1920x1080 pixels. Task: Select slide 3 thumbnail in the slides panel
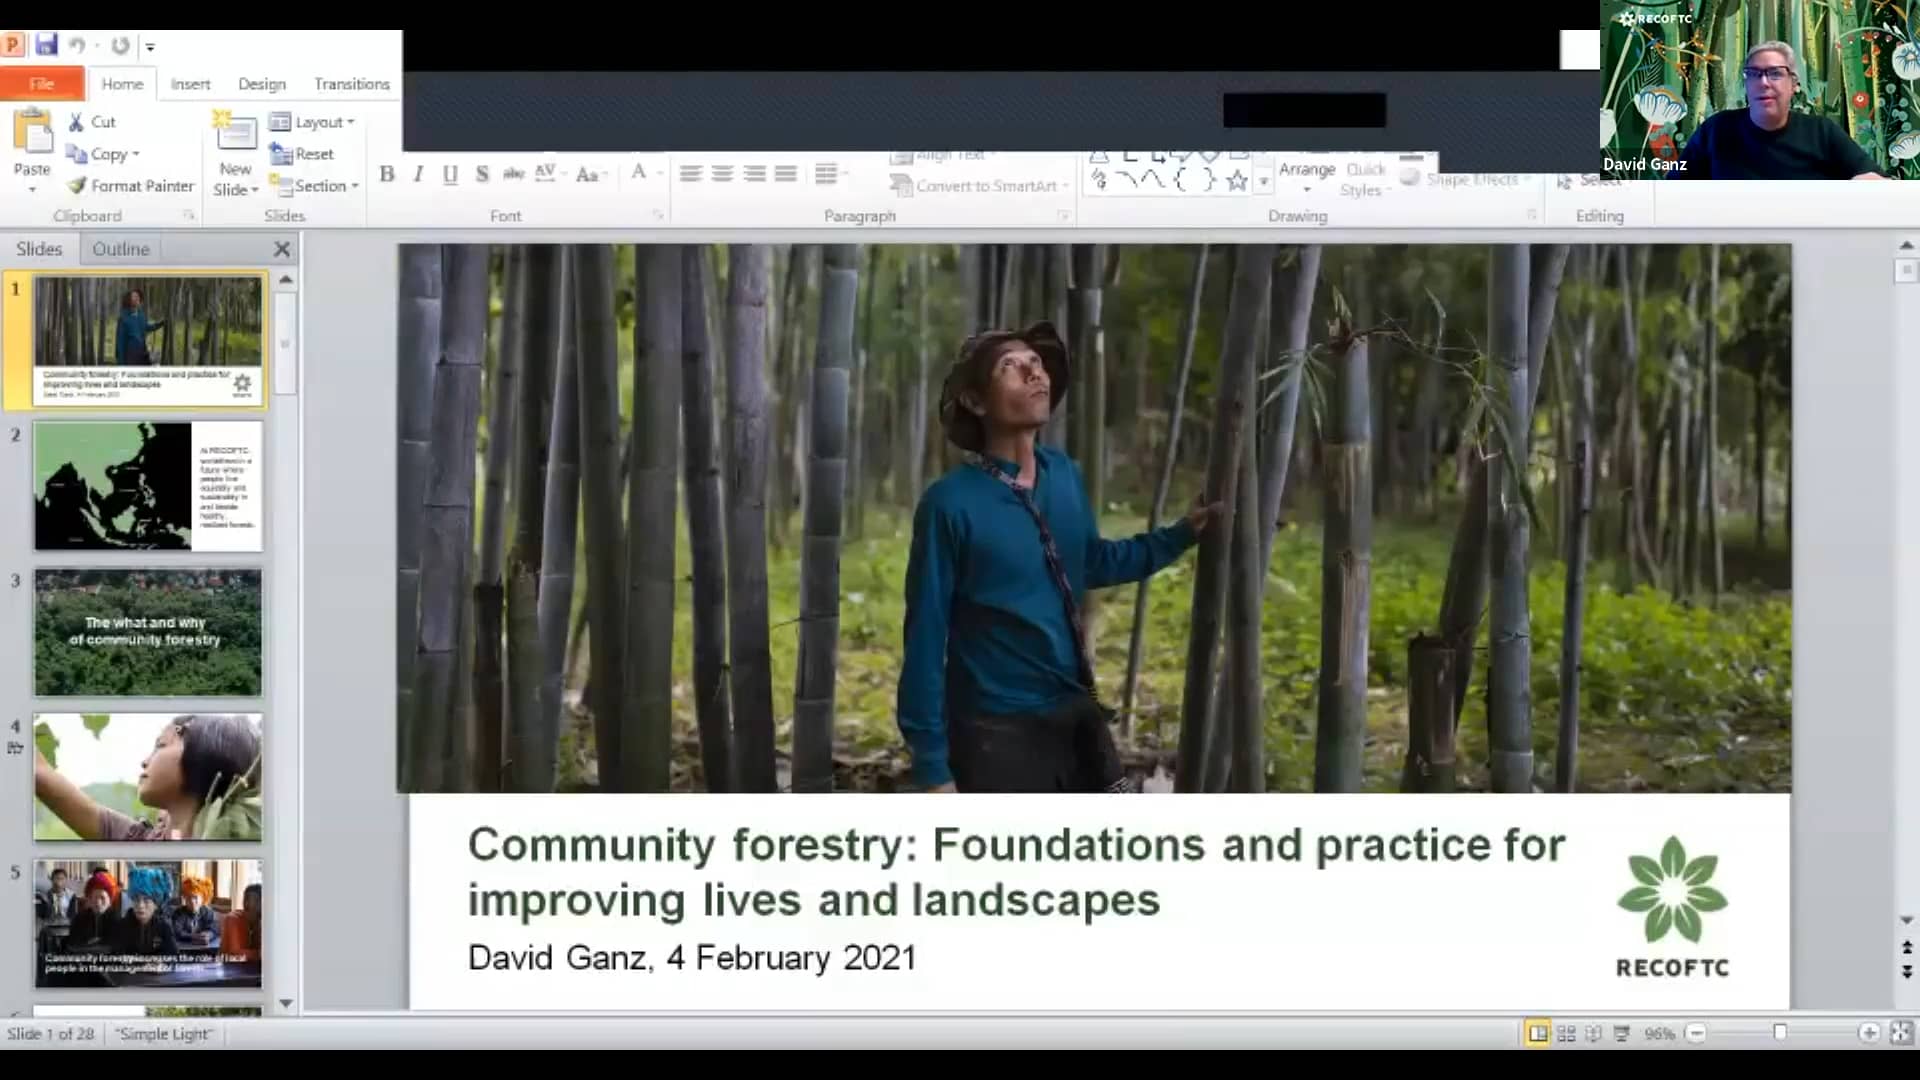pyautogui.click(x=147, y=632)
